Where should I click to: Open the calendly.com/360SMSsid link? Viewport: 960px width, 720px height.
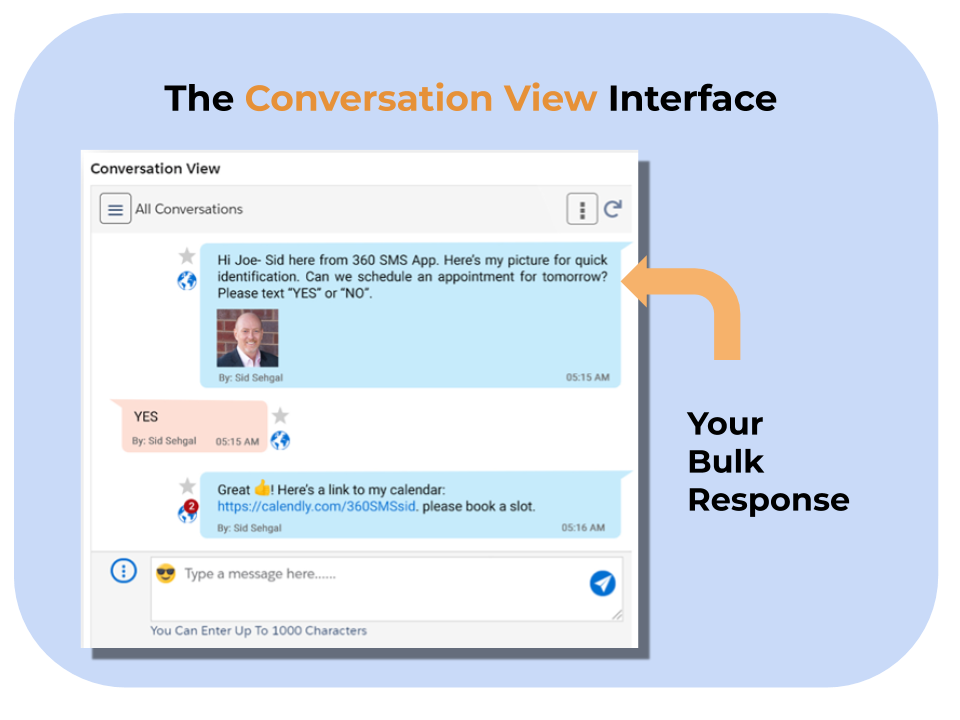click(317, 507)
